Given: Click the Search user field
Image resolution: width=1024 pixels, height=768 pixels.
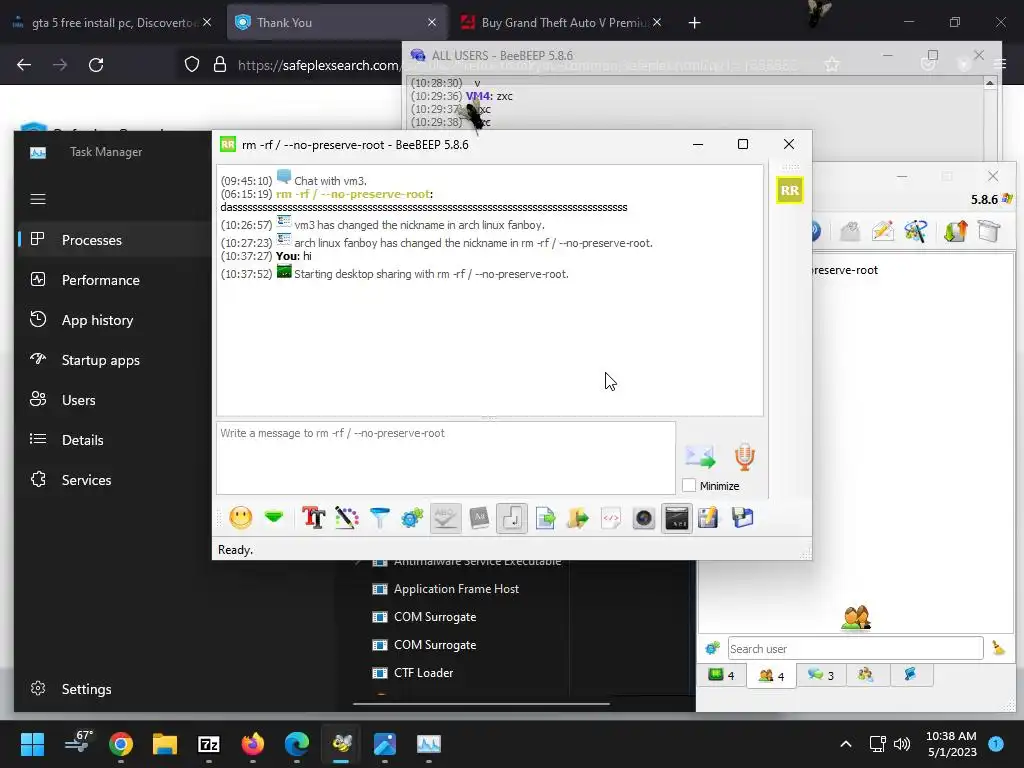Looking at the screenshot, I should tap(855, 648).
